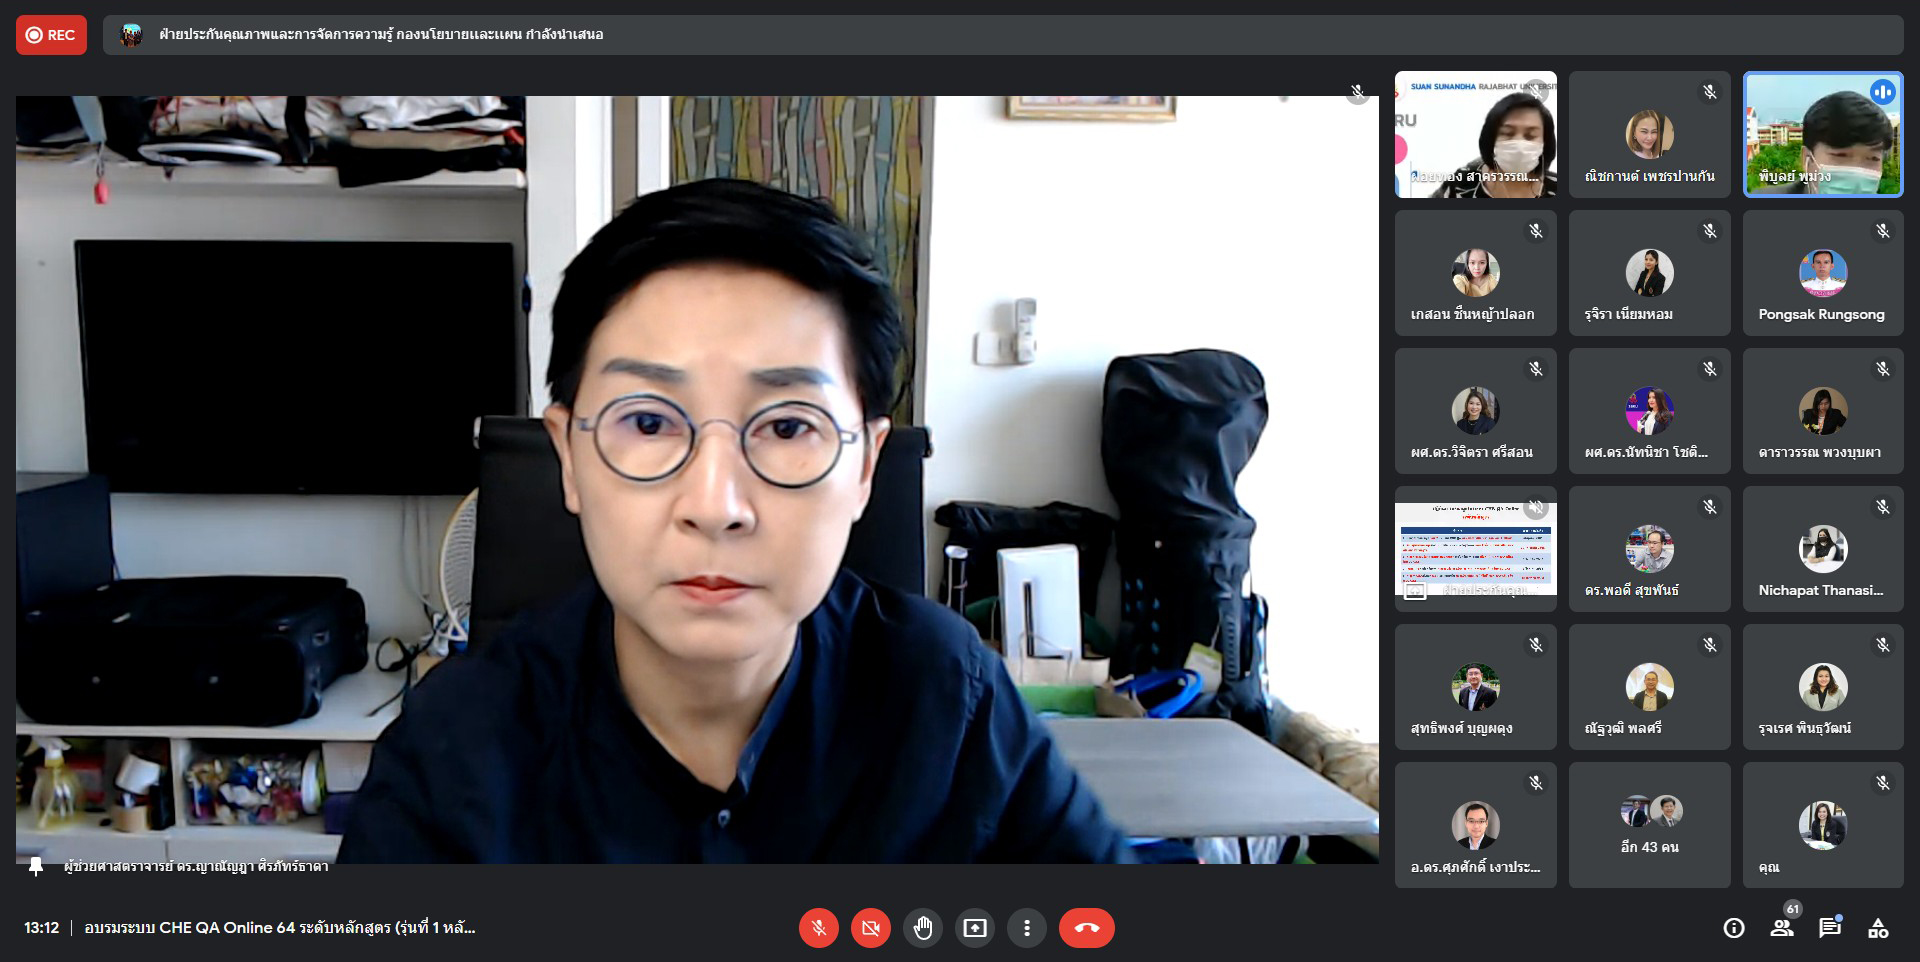Click the red REC recording indicator
The width and height of the screenshot is (1920, 962).
(51, 35)
